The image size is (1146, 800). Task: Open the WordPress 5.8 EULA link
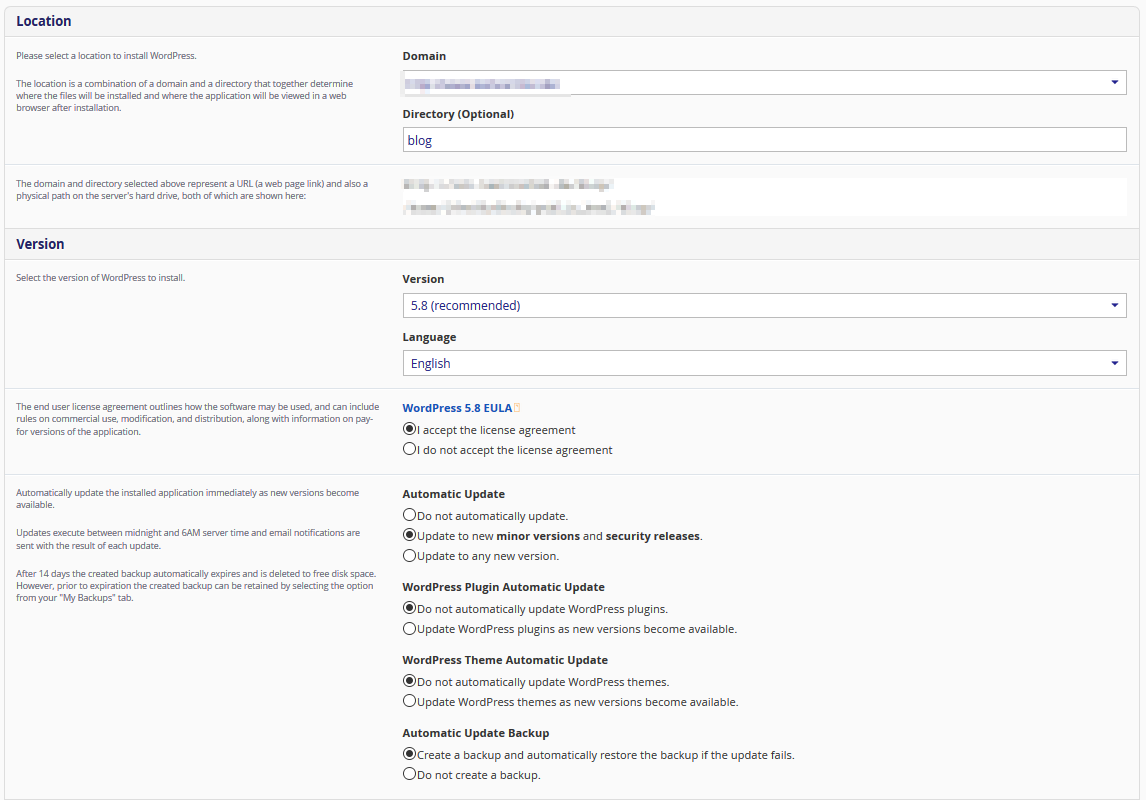pyautogui.click(x=457, y=408)
